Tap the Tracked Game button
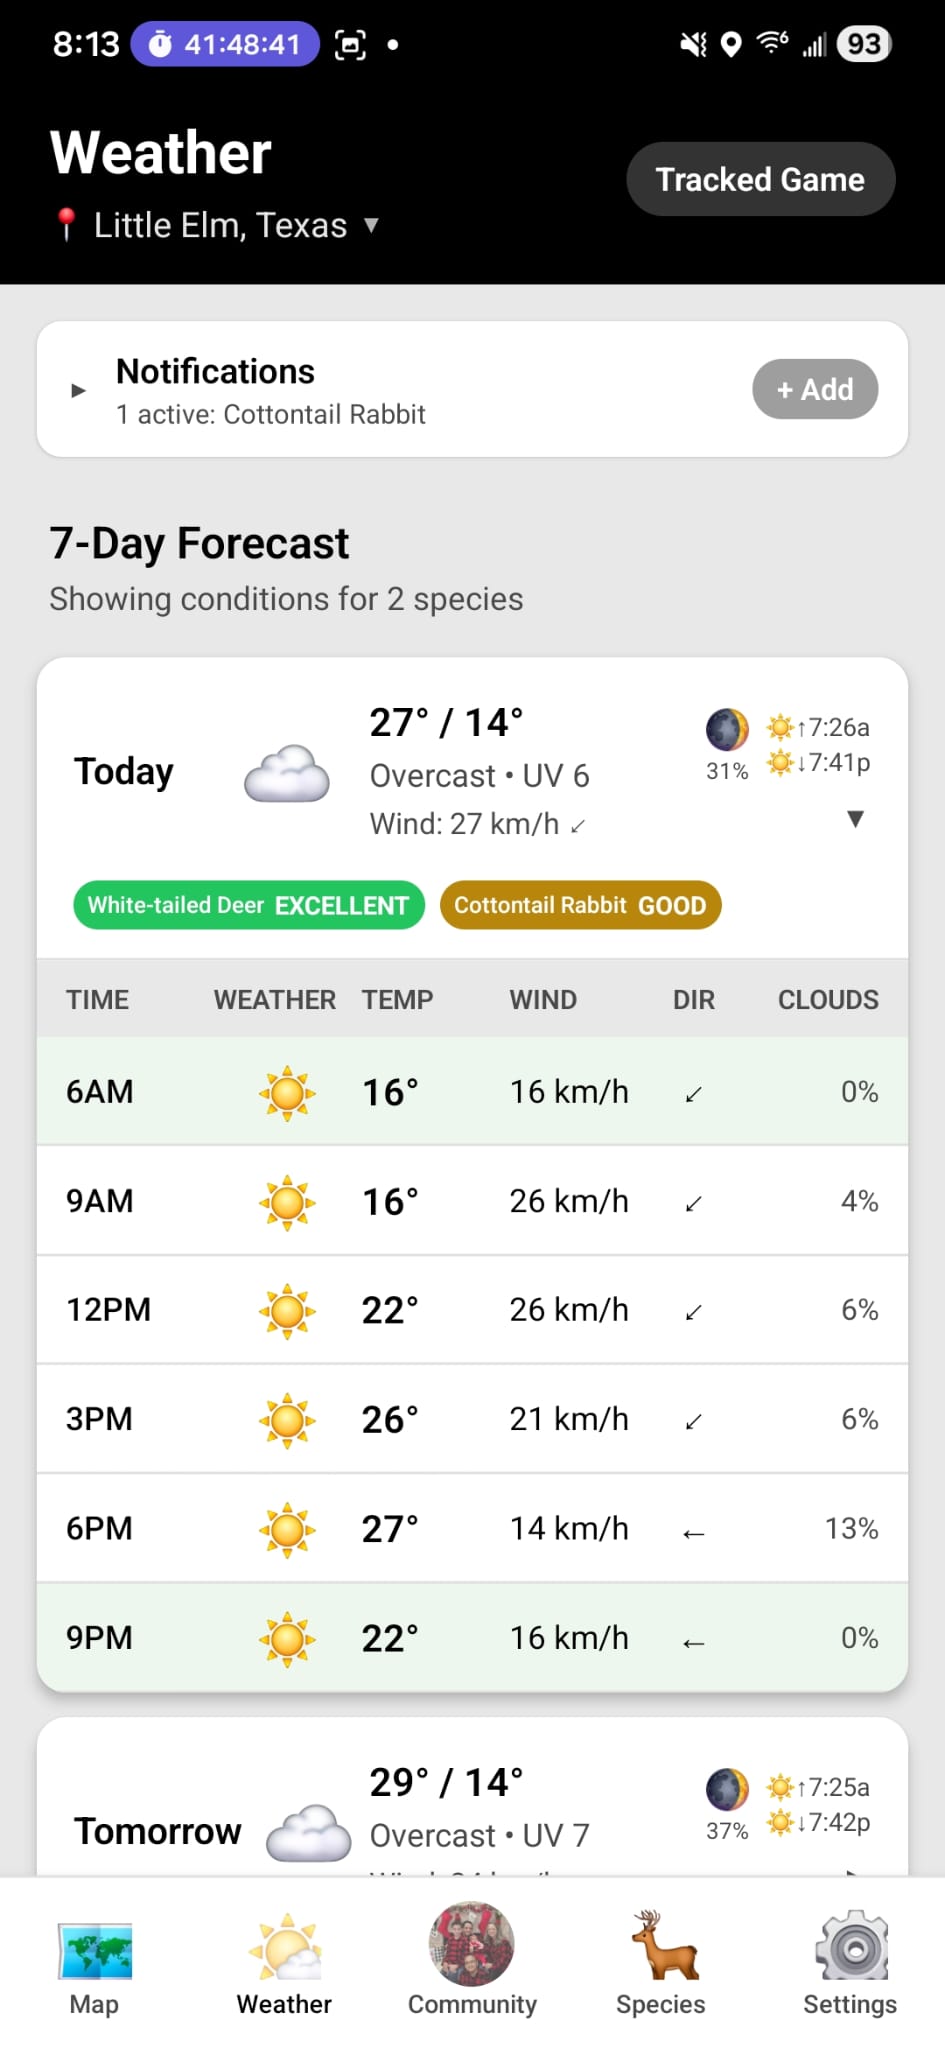 pyautogui.click(x=760, y=179)
